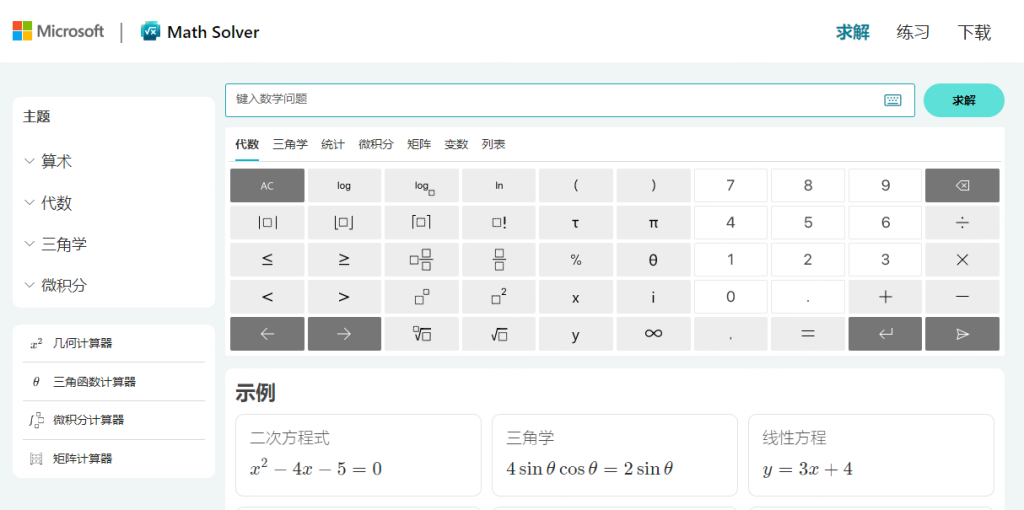This screenshot has width=1024, height=510.
Task: Insert floor function template key
Action: click(344, 223)
